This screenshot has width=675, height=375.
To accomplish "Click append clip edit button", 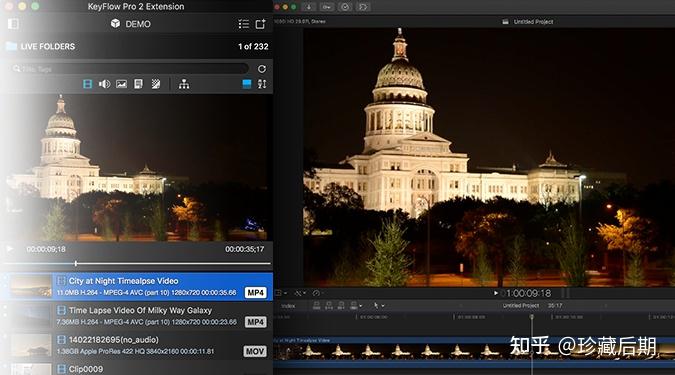I will click(x=341, y=306).
